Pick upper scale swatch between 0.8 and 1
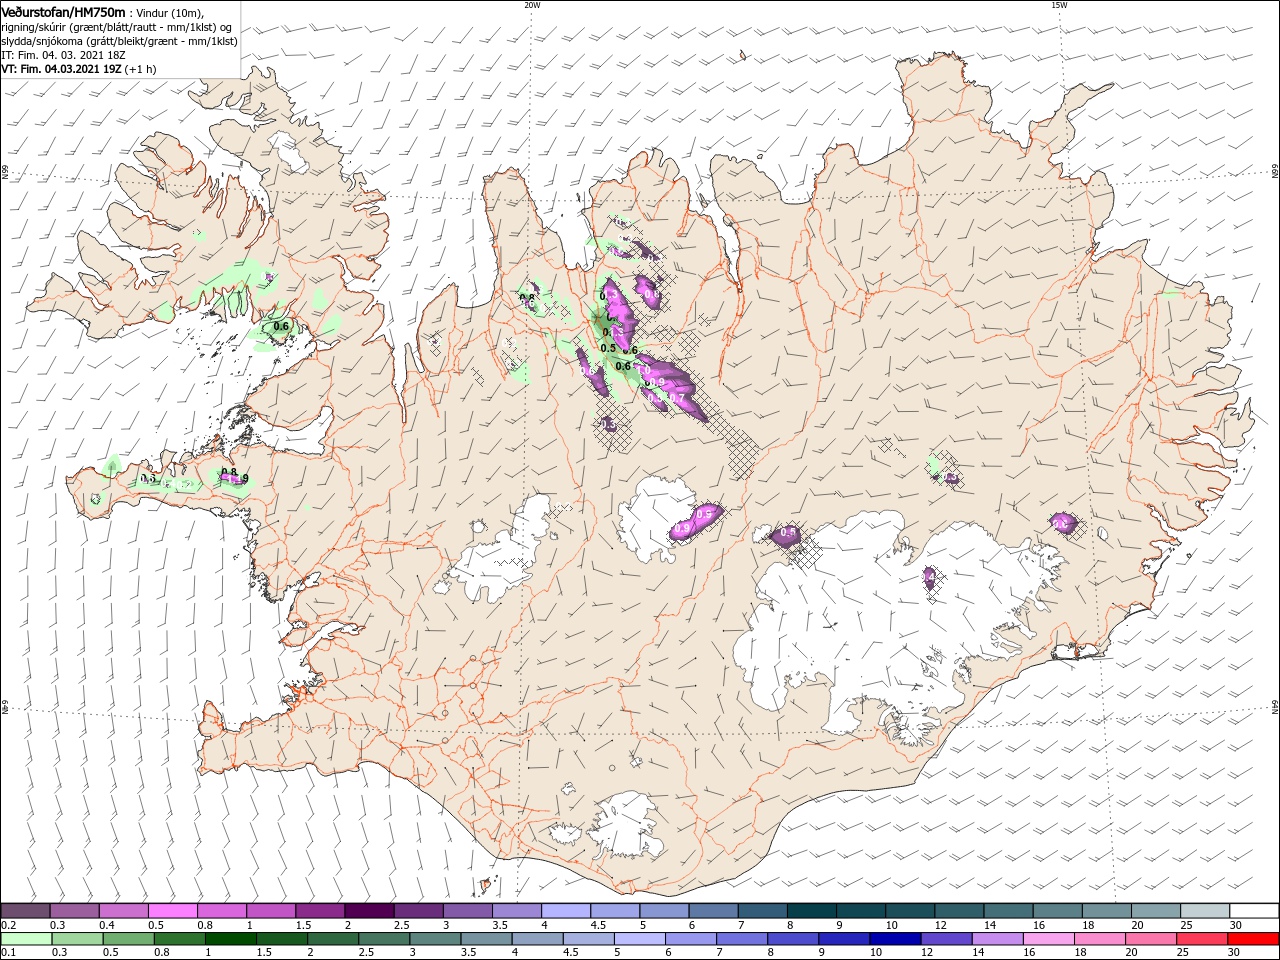Image resolution: width=1280 pixels, height=960 pixels. point(221,910)
